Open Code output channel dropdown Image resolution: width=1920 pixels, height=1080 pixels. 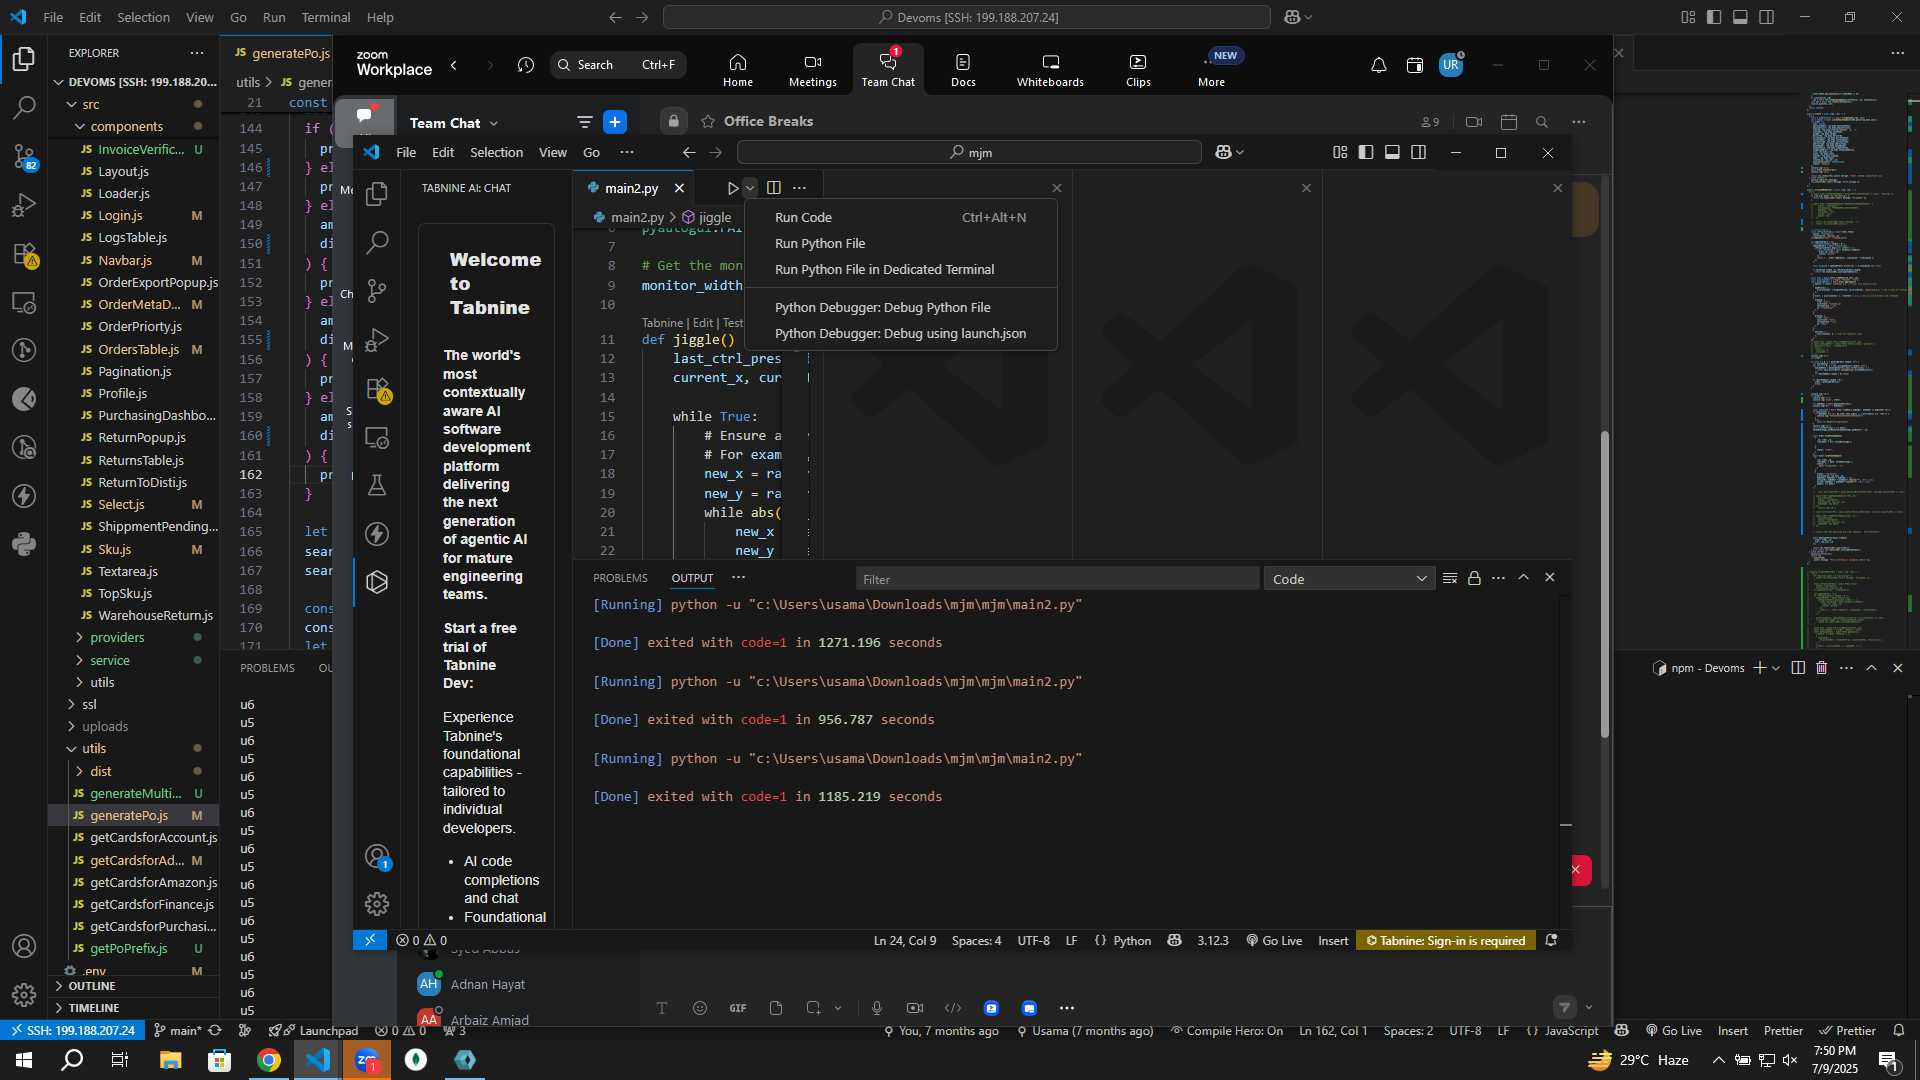pyautogui.click(x=1349, y=579)
